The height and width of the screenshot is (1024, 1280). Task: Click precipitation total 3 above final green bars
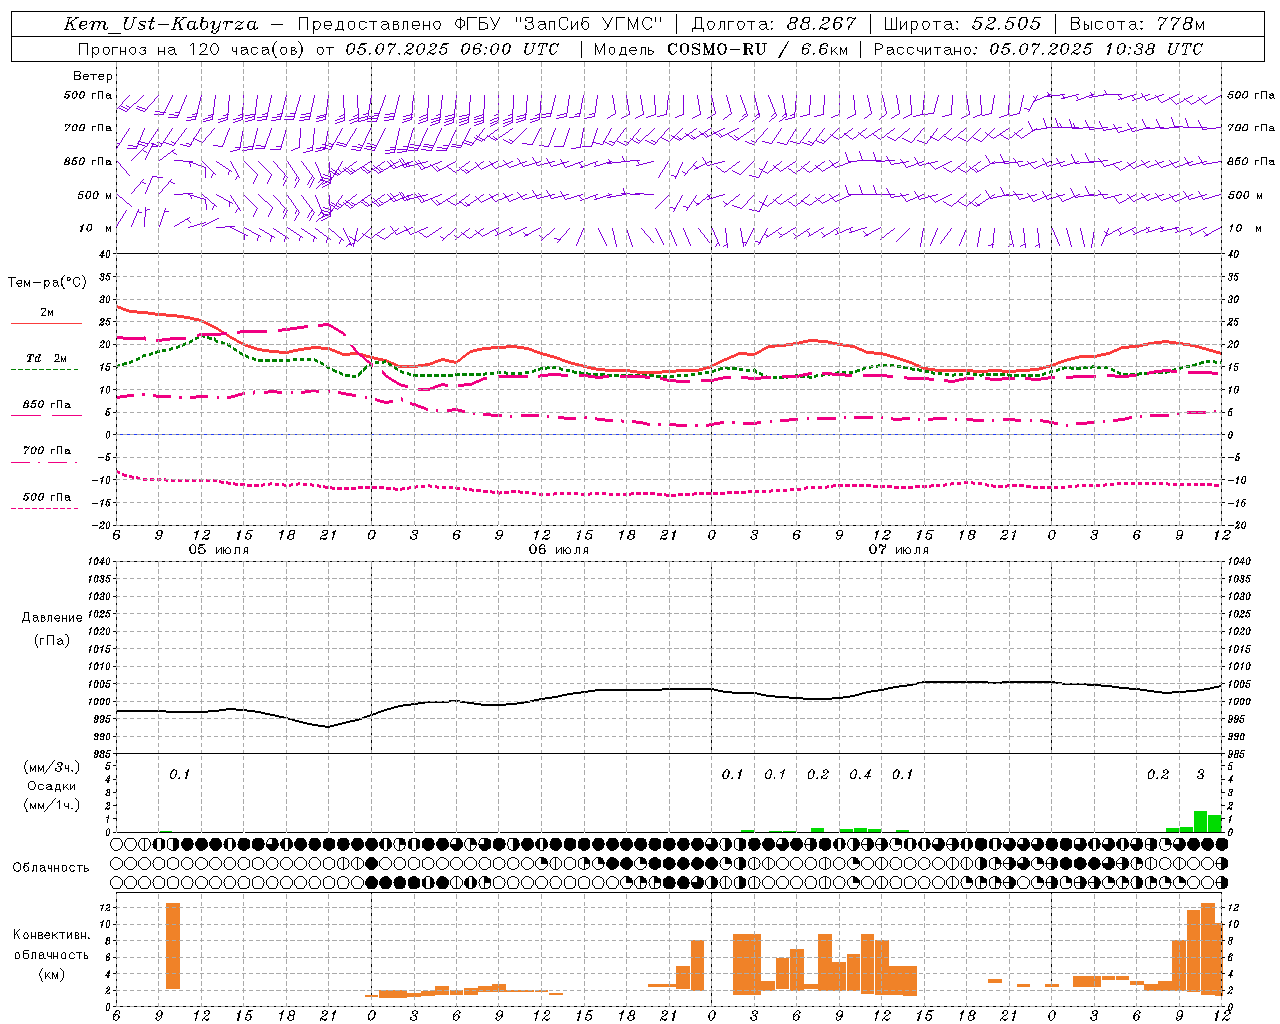(1201, 774)
